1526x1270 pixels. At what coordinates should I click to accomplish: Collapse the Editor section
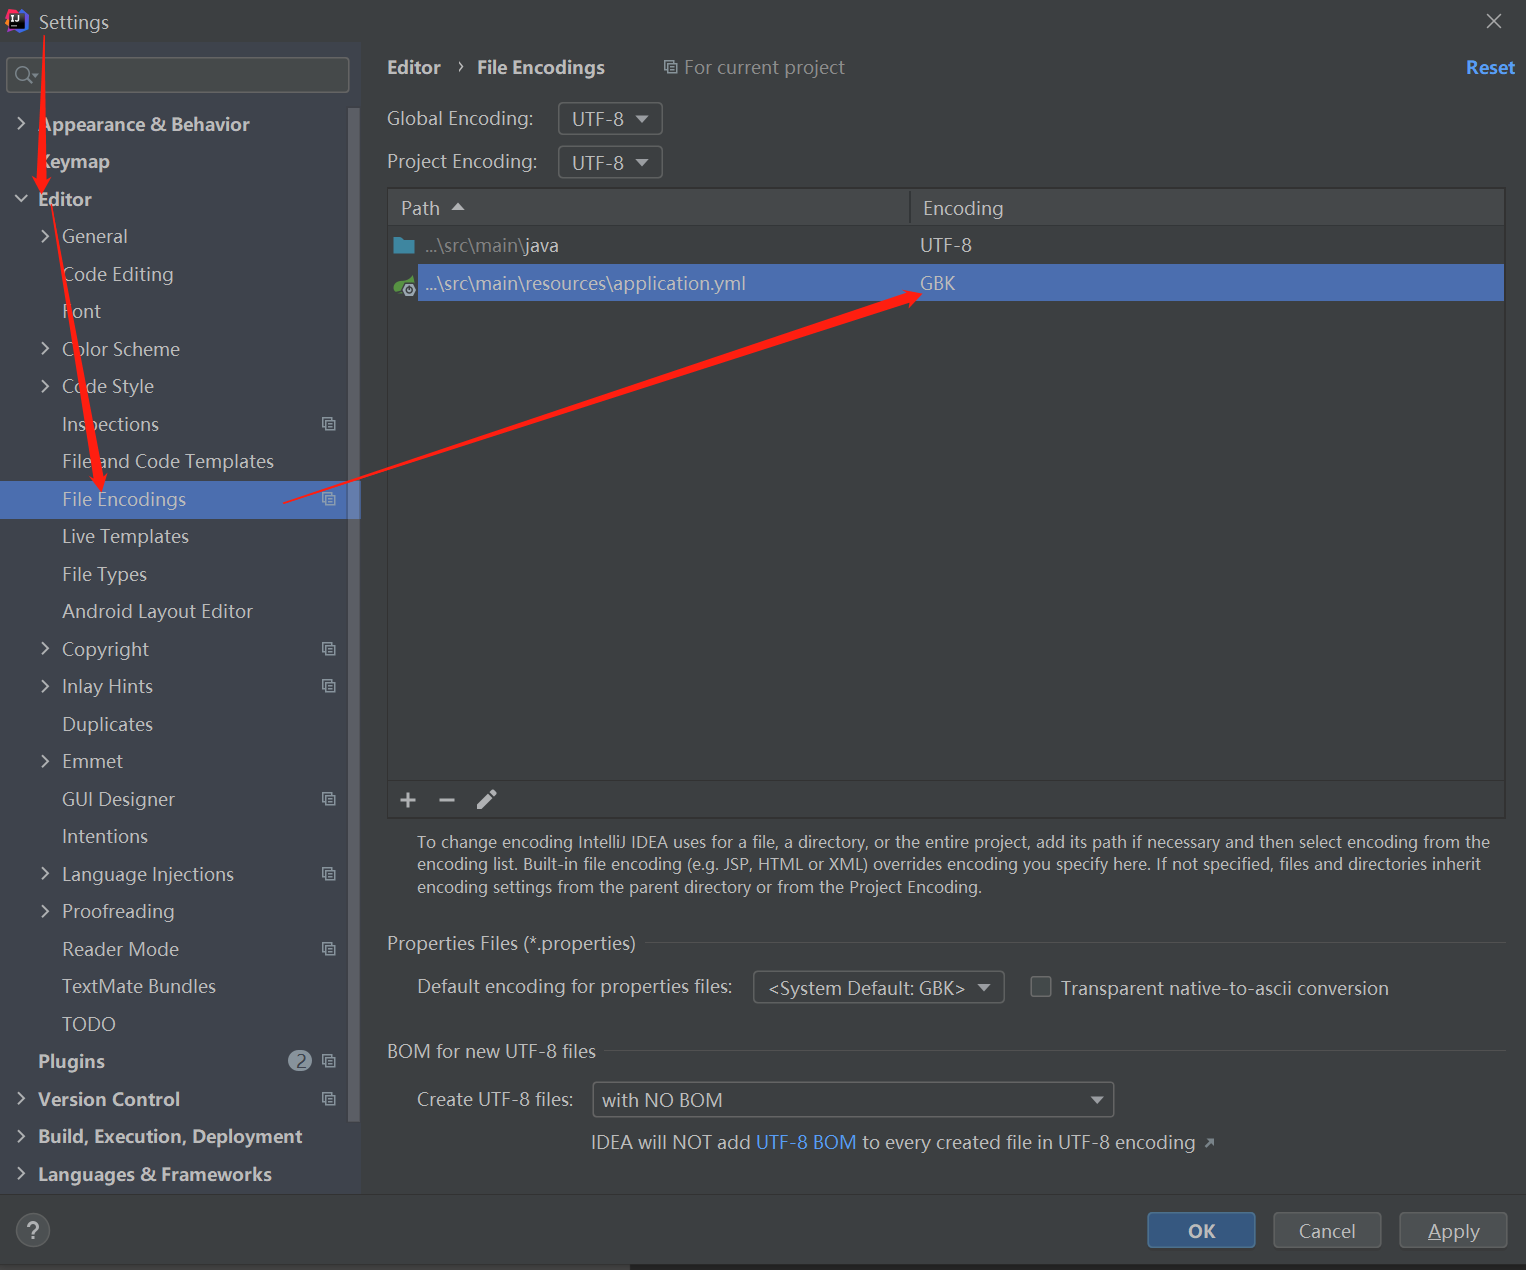click(21, 199)
